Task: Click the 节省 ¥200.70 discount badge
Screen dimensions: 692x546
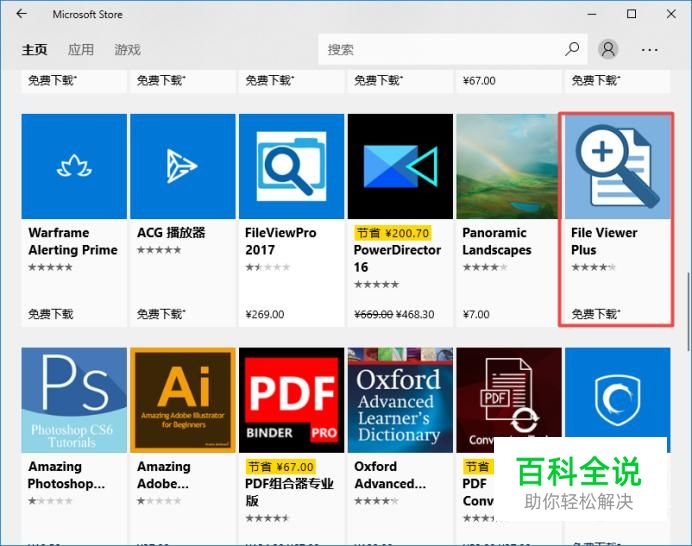Action: 392,233
